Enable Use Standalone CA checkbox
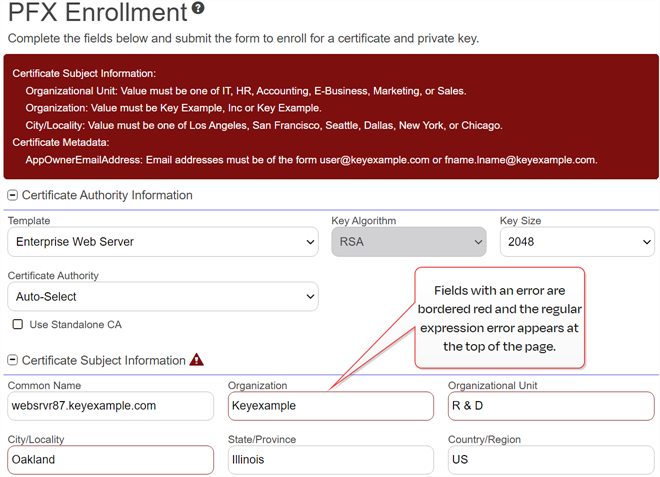 coord(18,325)
